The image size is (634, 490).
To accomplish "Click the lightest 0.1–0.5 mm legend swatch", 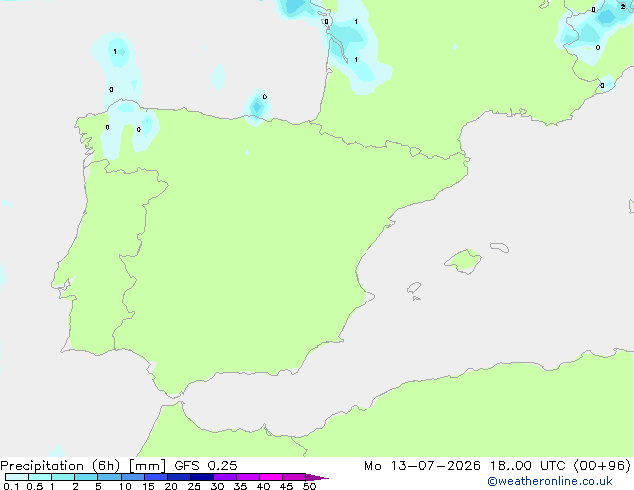I will [17, 477].
